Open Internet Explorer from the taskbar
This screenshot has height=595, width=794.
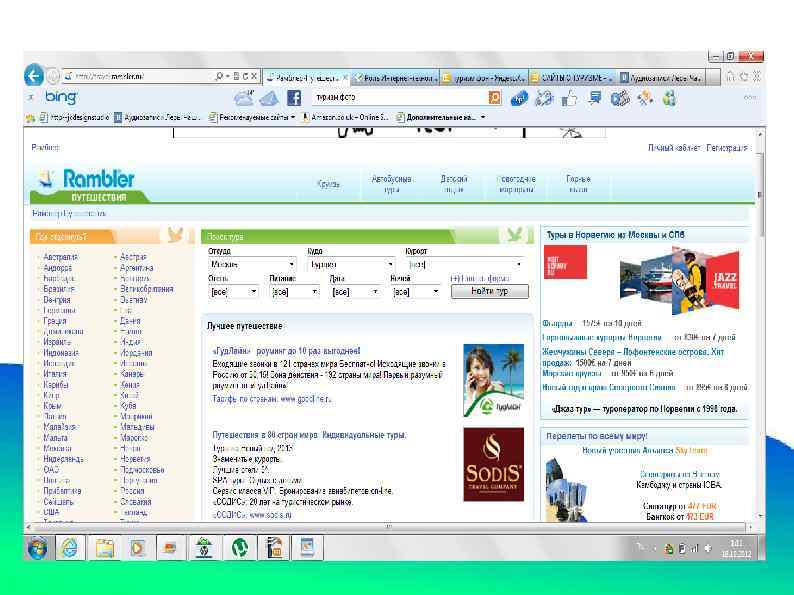tap(69, 548)
